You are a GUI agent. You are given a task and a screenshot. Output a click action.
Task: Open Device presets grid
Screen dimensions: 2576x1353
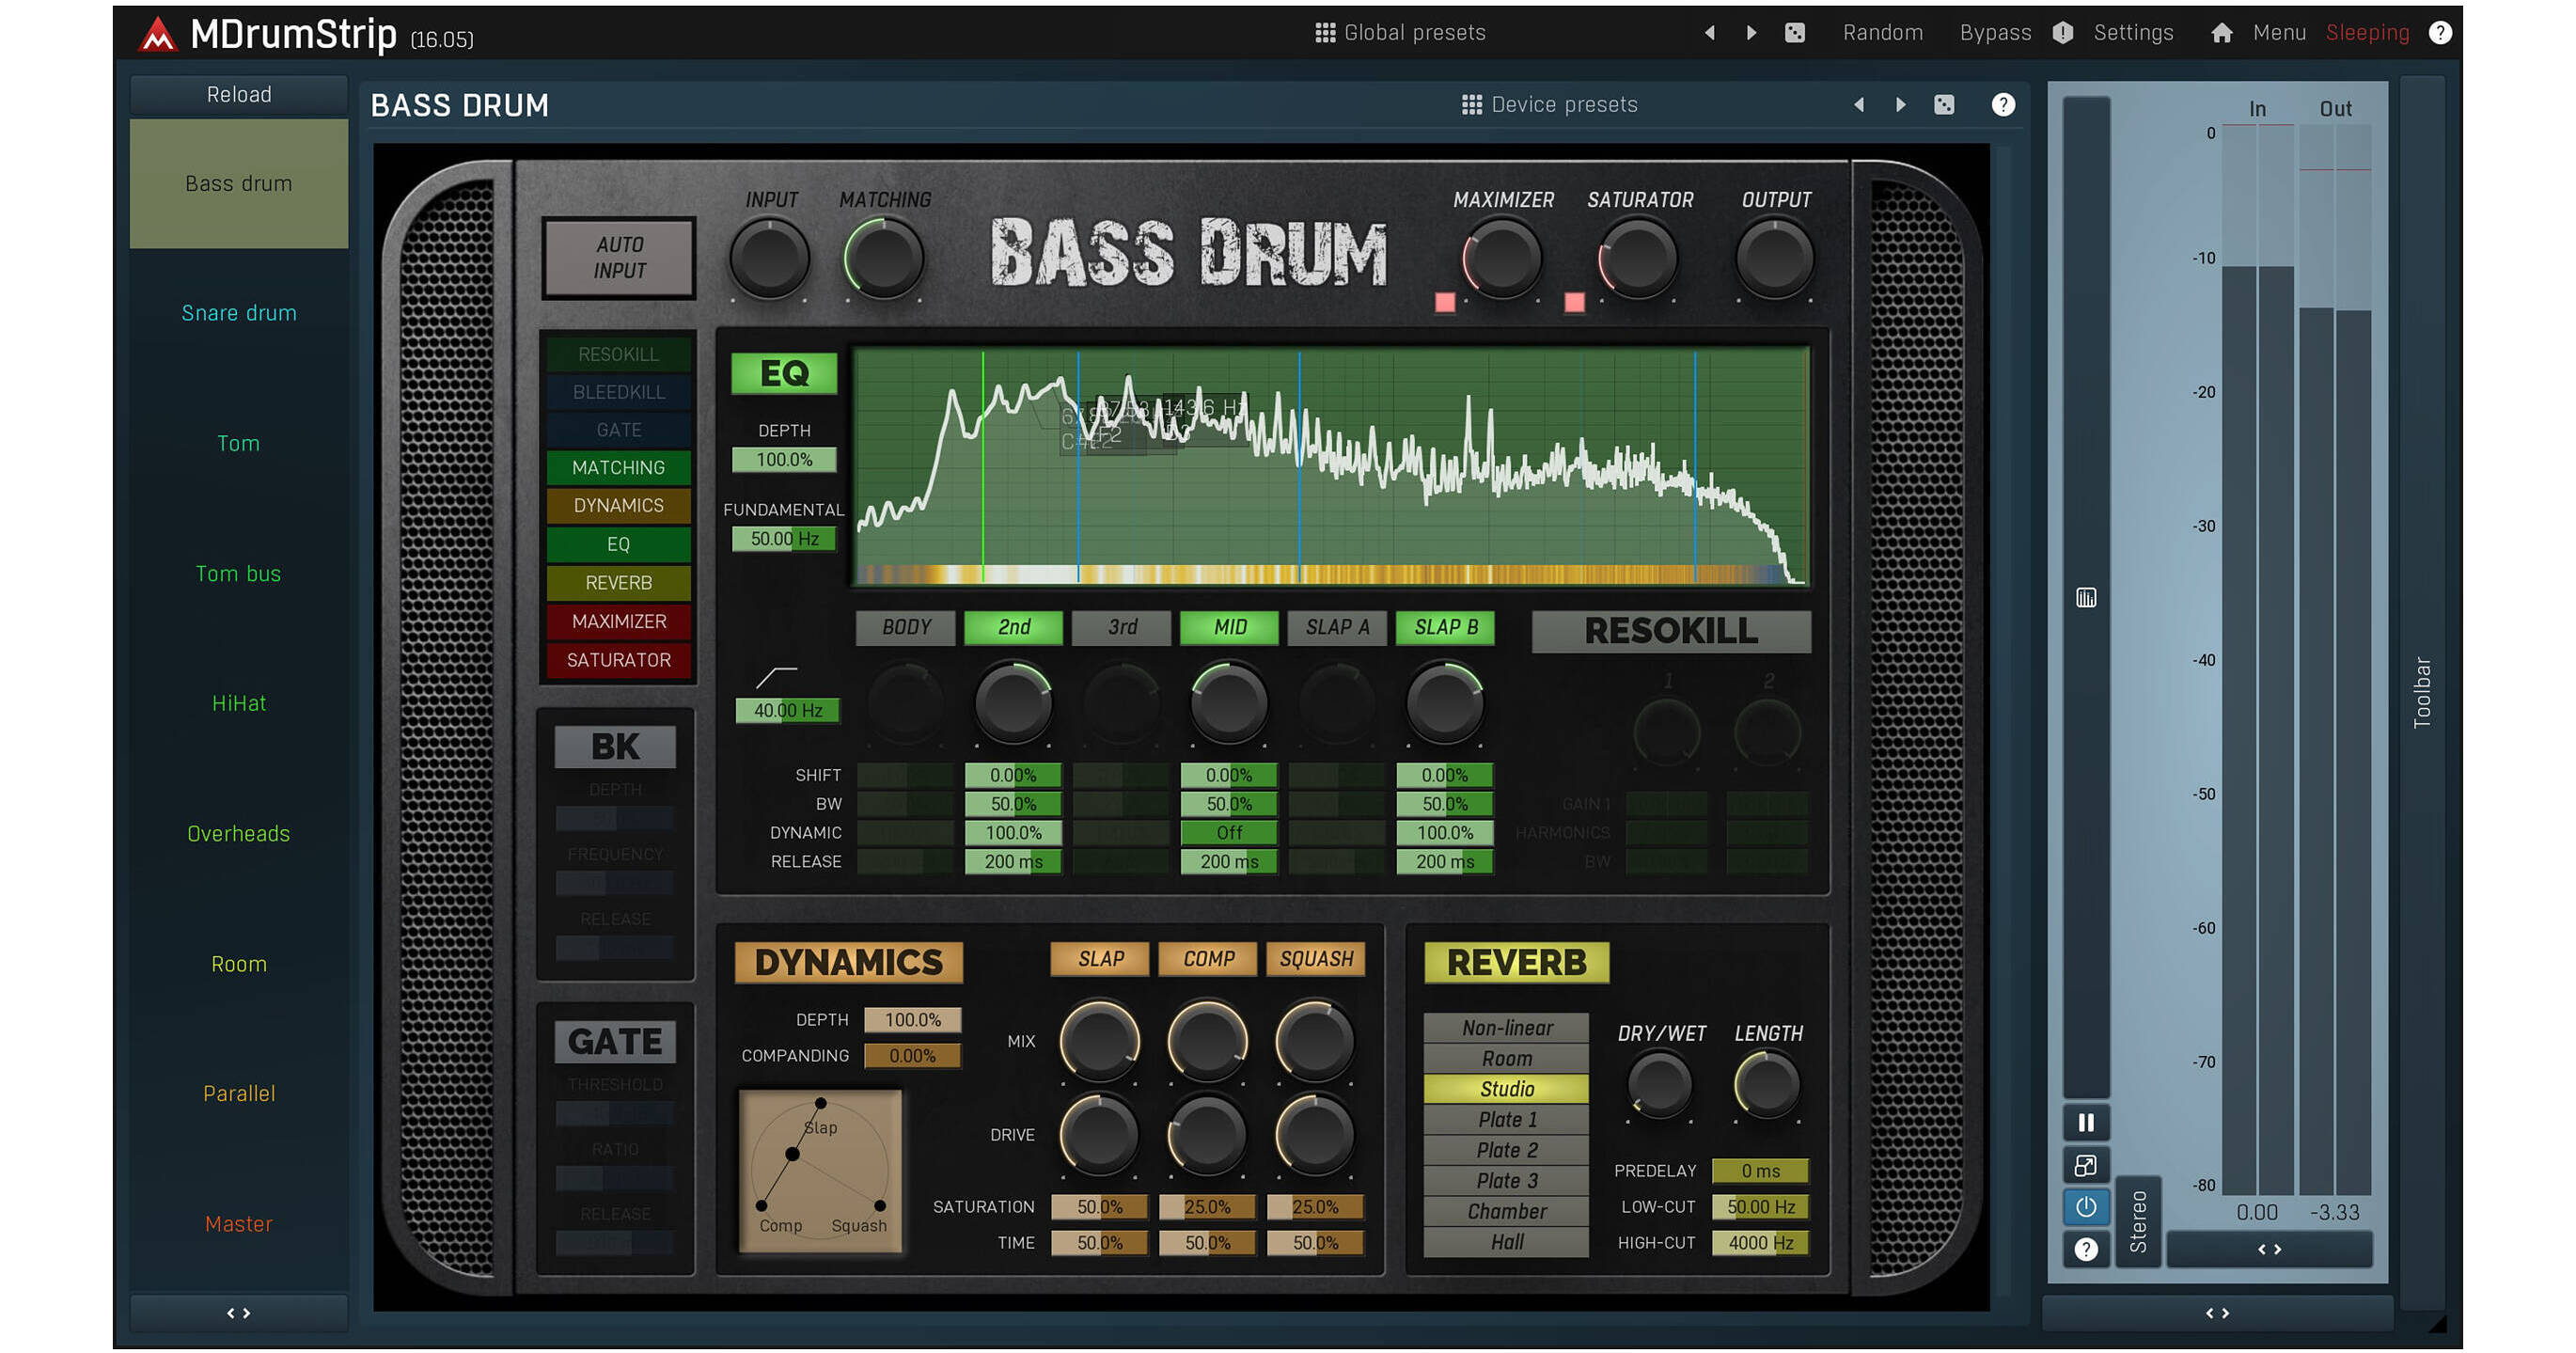pyautogui.click(x=1548, y=104)
